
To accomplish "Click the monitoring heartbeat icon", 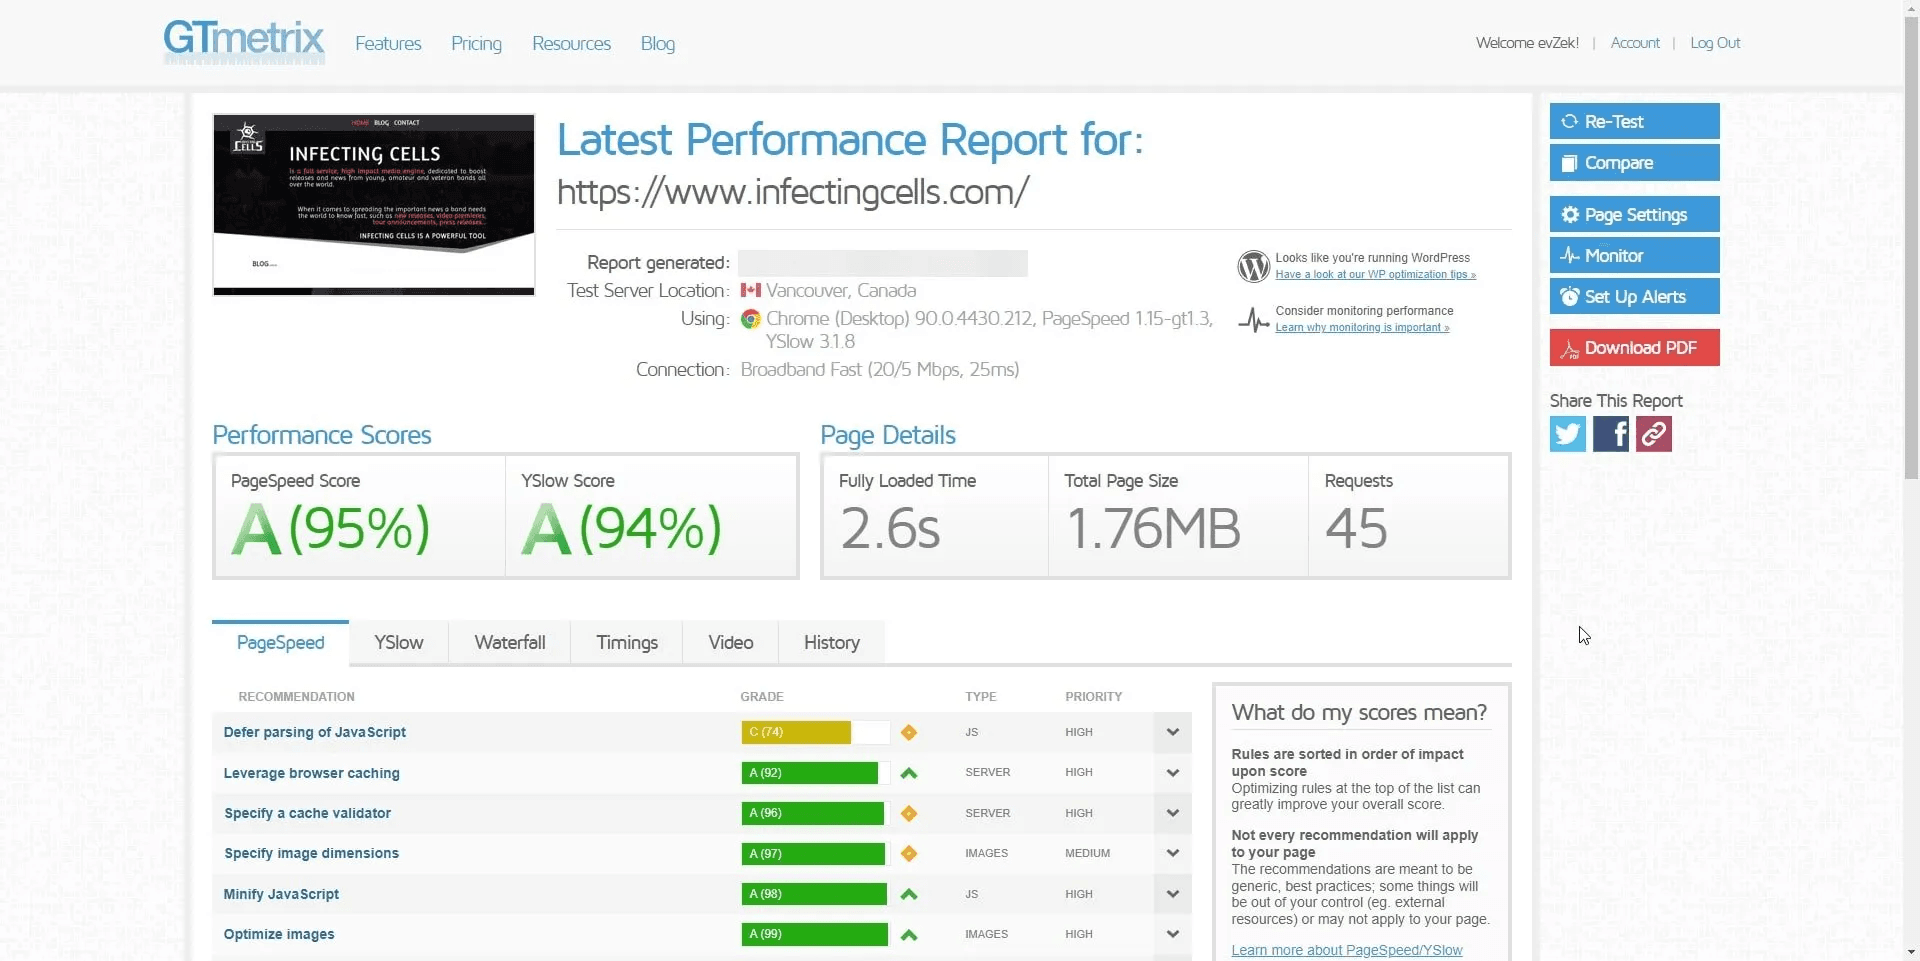I will pos(1253,319).
